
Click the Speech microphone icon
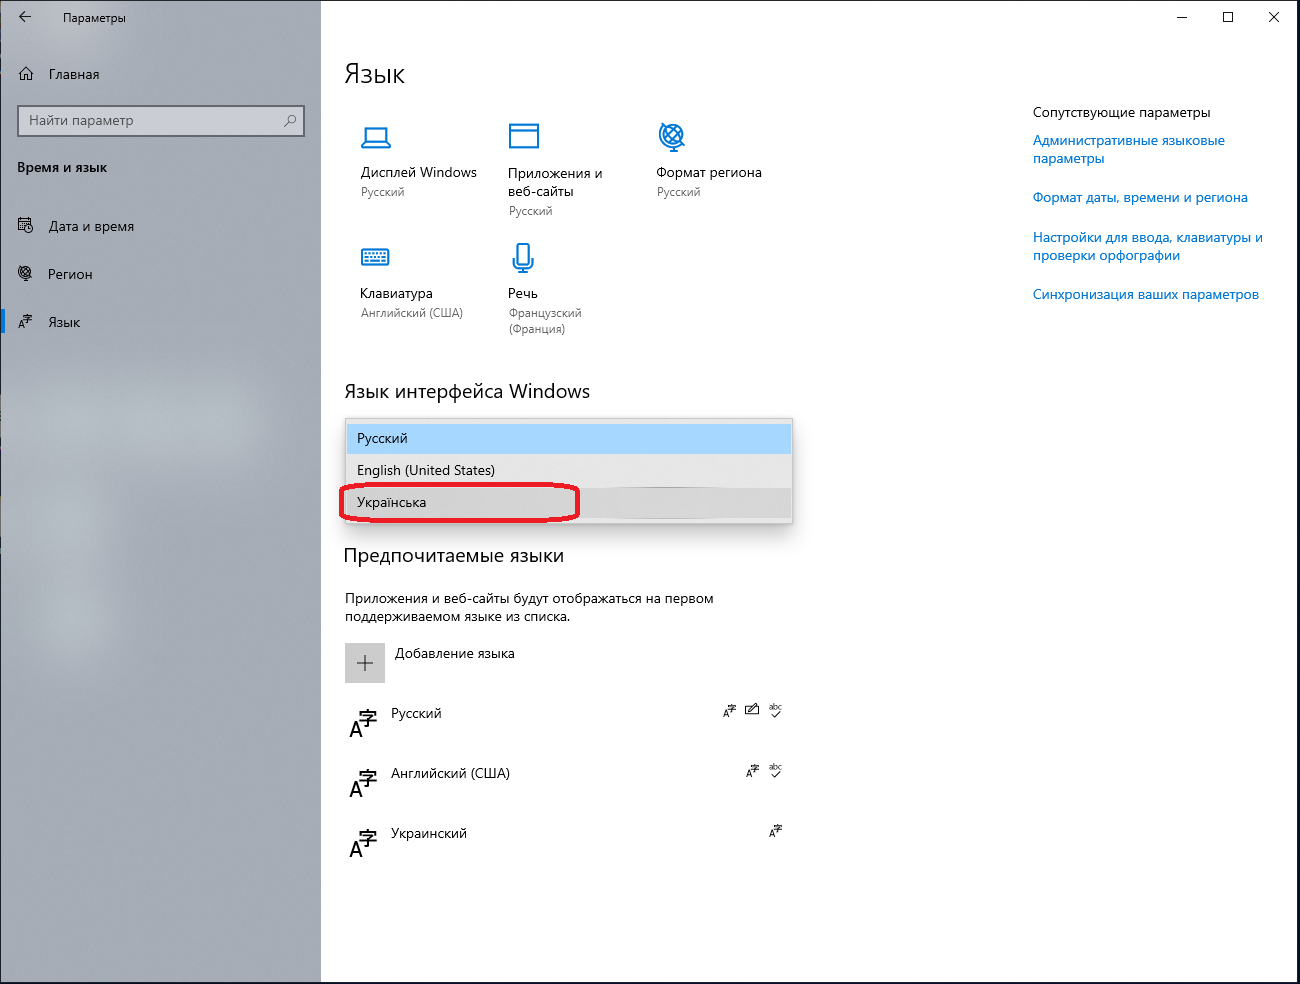522,258
